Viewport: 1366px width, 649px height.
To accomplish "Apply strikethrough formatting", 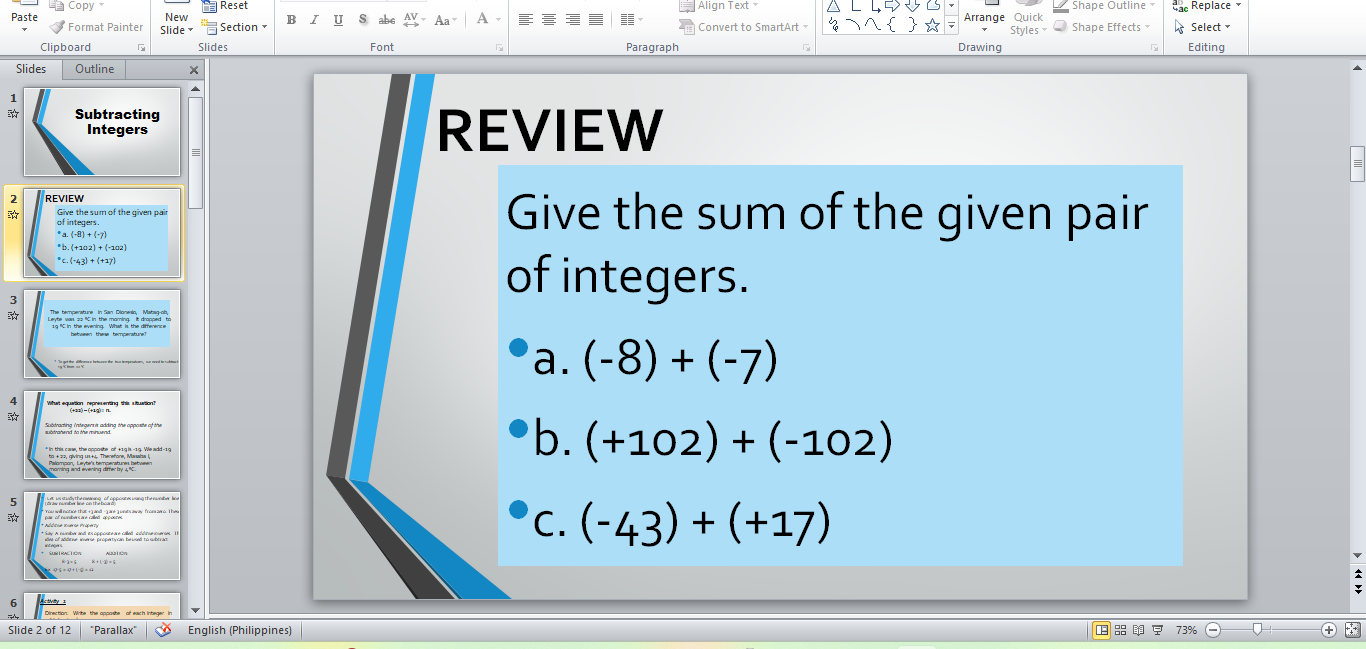I will pos(387,20).
